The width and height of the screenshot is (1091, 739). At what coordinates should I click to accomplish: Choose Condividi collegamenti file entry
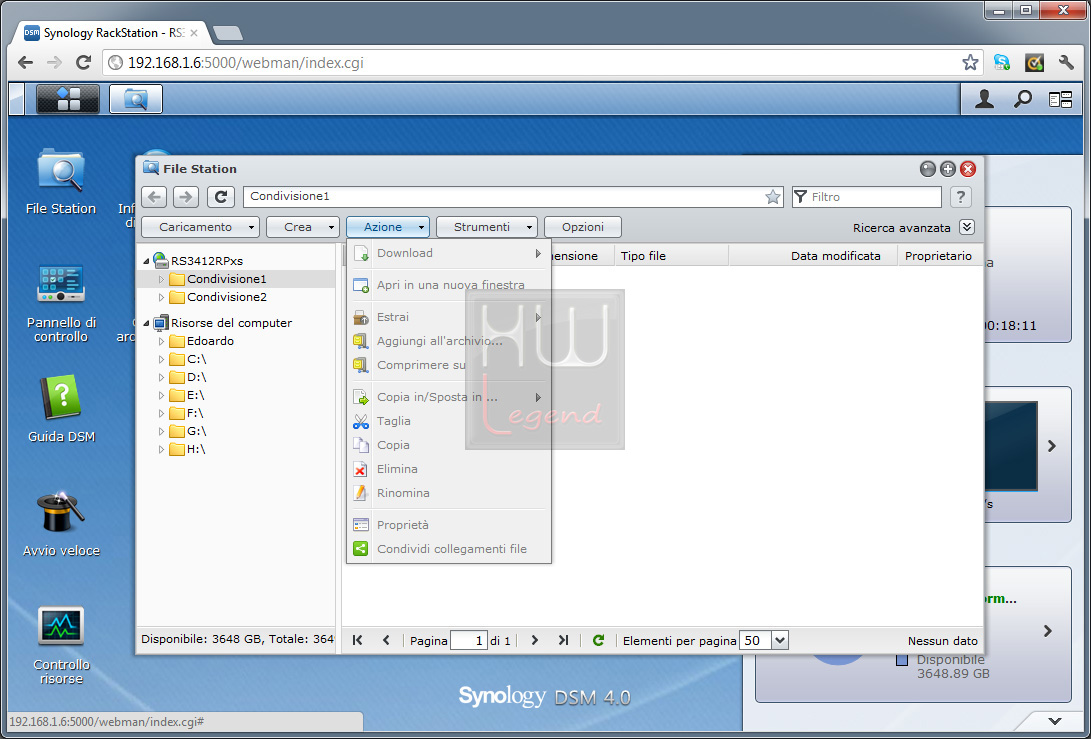click(x=449, y=549)
